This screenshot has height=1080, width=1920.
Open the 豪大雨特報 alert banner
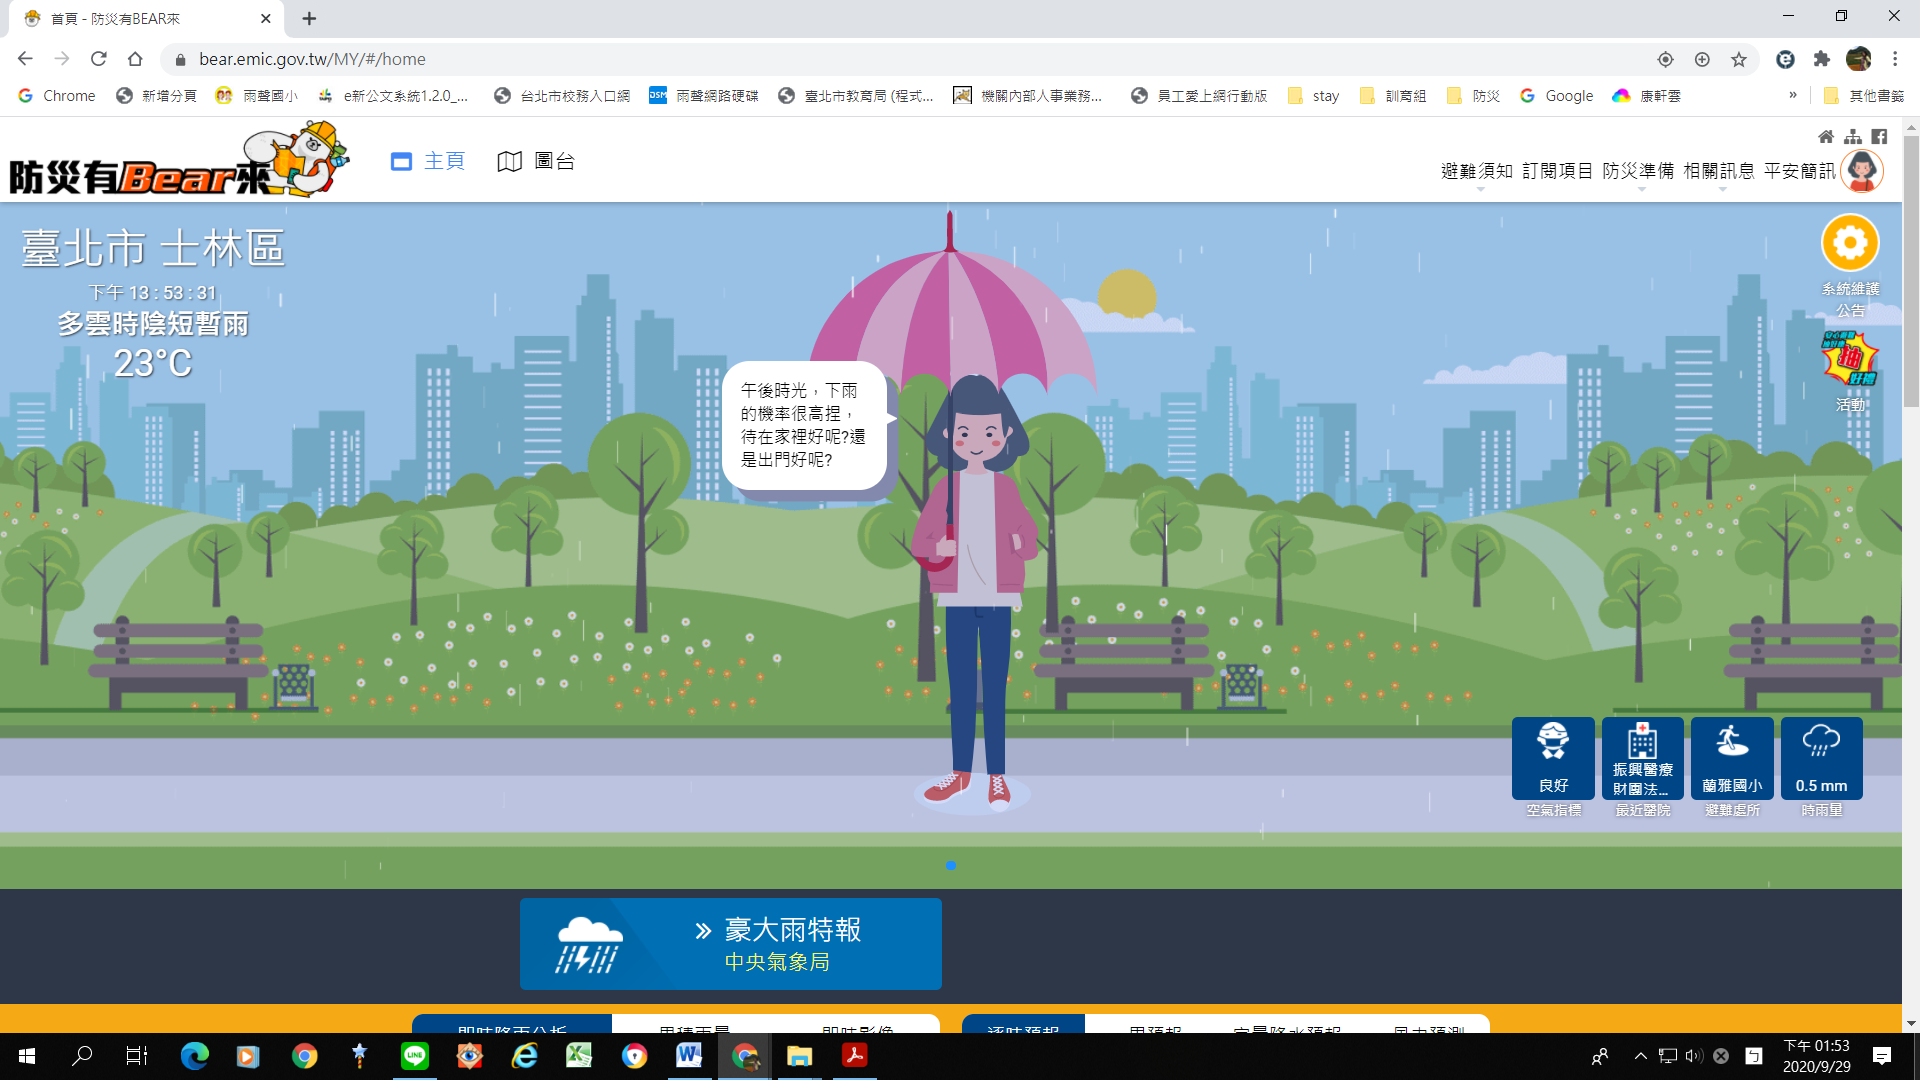(730, 944)
